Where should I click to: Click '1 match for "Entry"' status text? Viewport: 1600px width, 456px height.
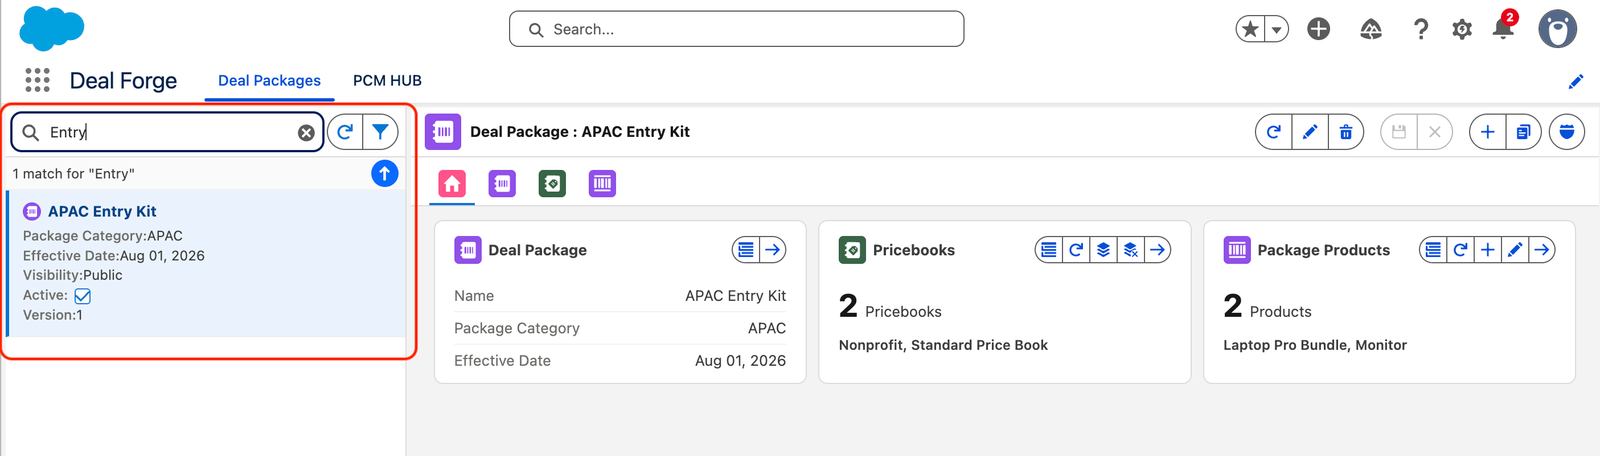pyautogui.click(x=74, y=174)
